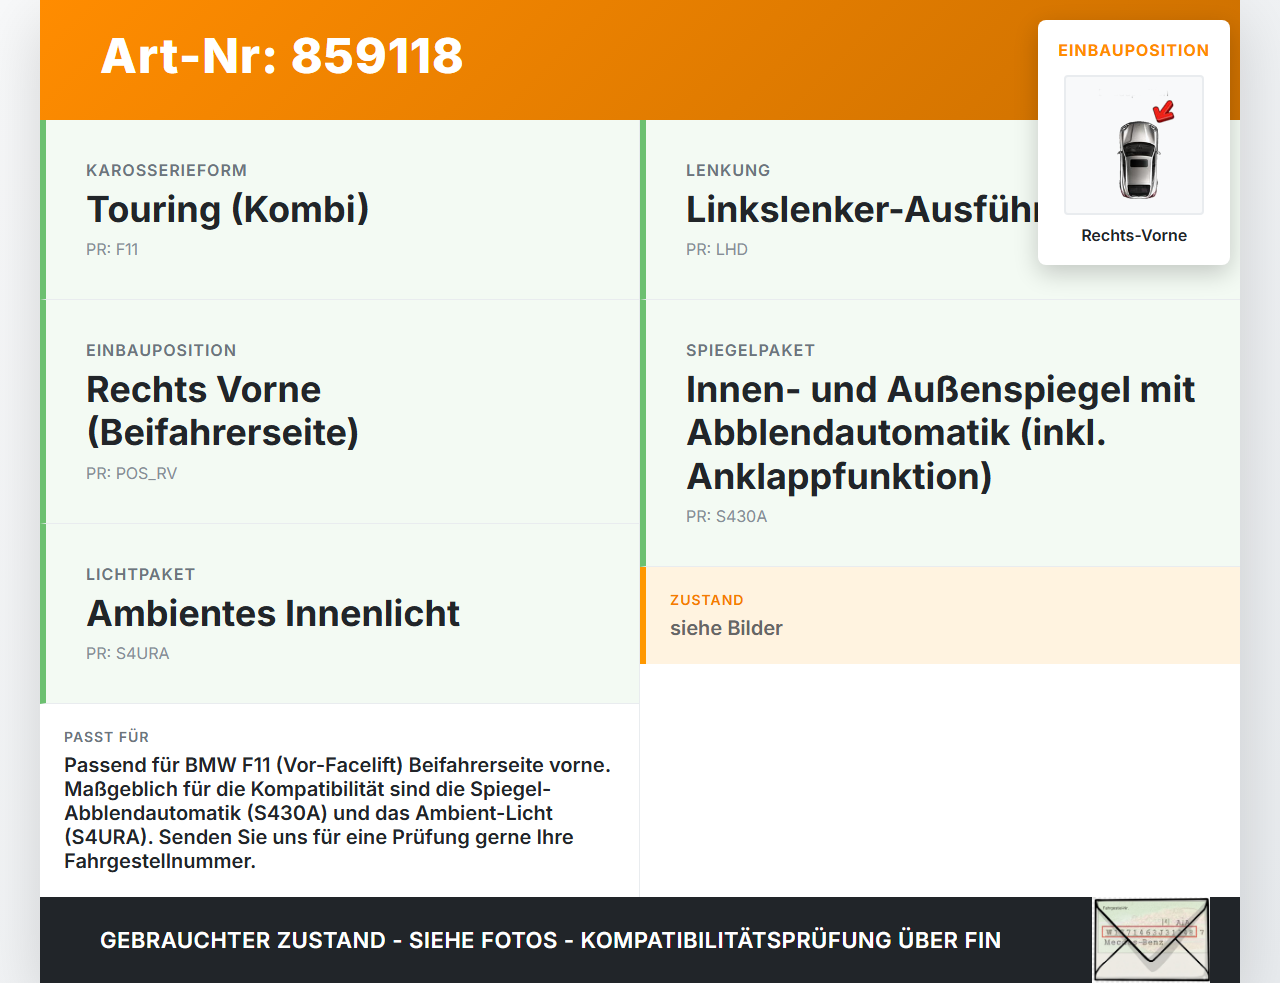Open the envelope document thumbnail
The height and width of the screenshot is (983, 1280).
(x=1151, y=940)
